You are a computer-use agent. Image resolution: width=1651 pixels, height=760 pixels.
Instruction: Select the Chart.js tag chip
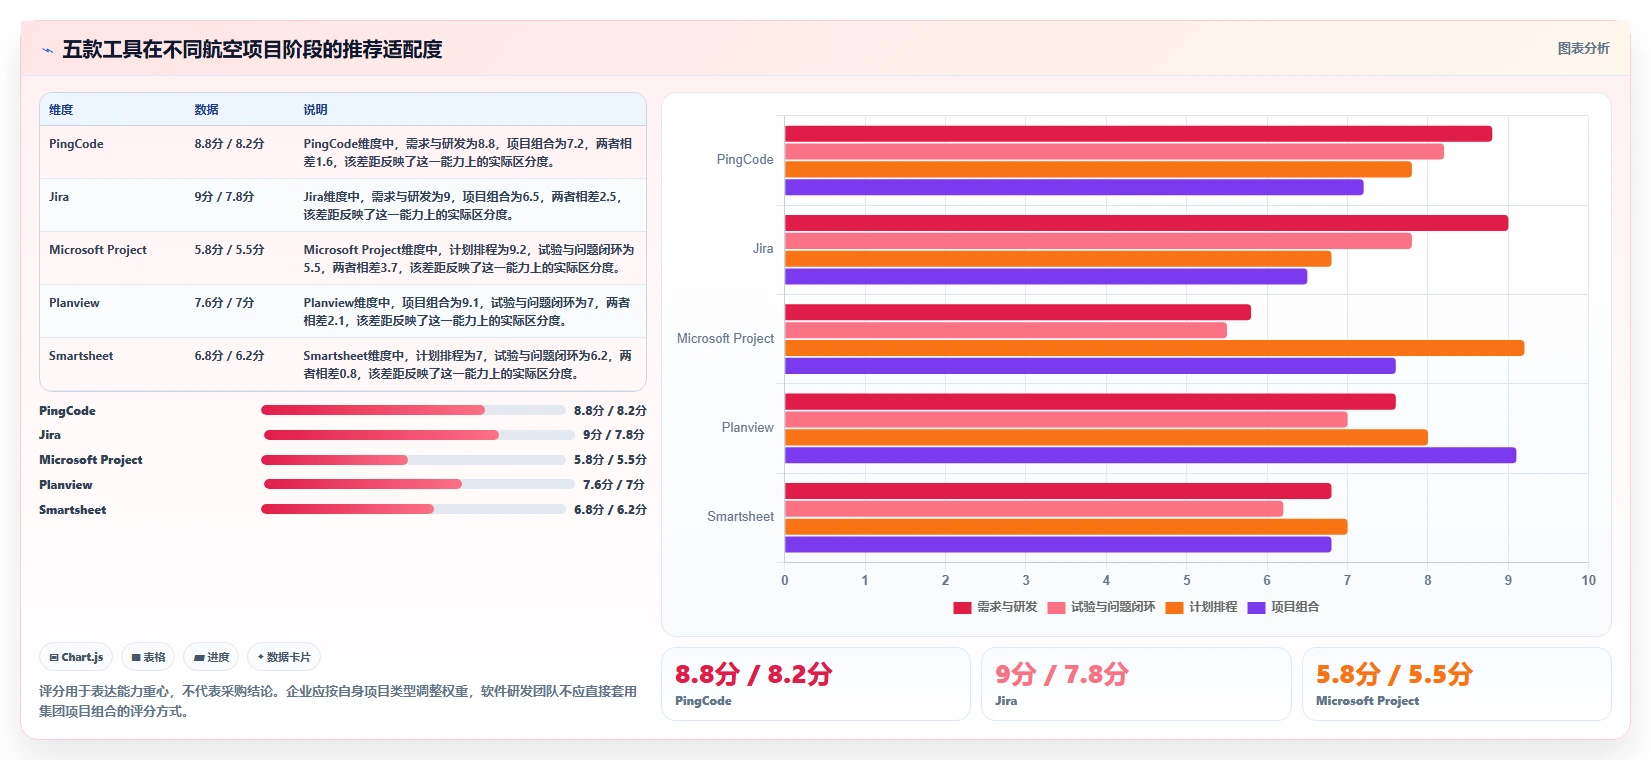[76, 657]
